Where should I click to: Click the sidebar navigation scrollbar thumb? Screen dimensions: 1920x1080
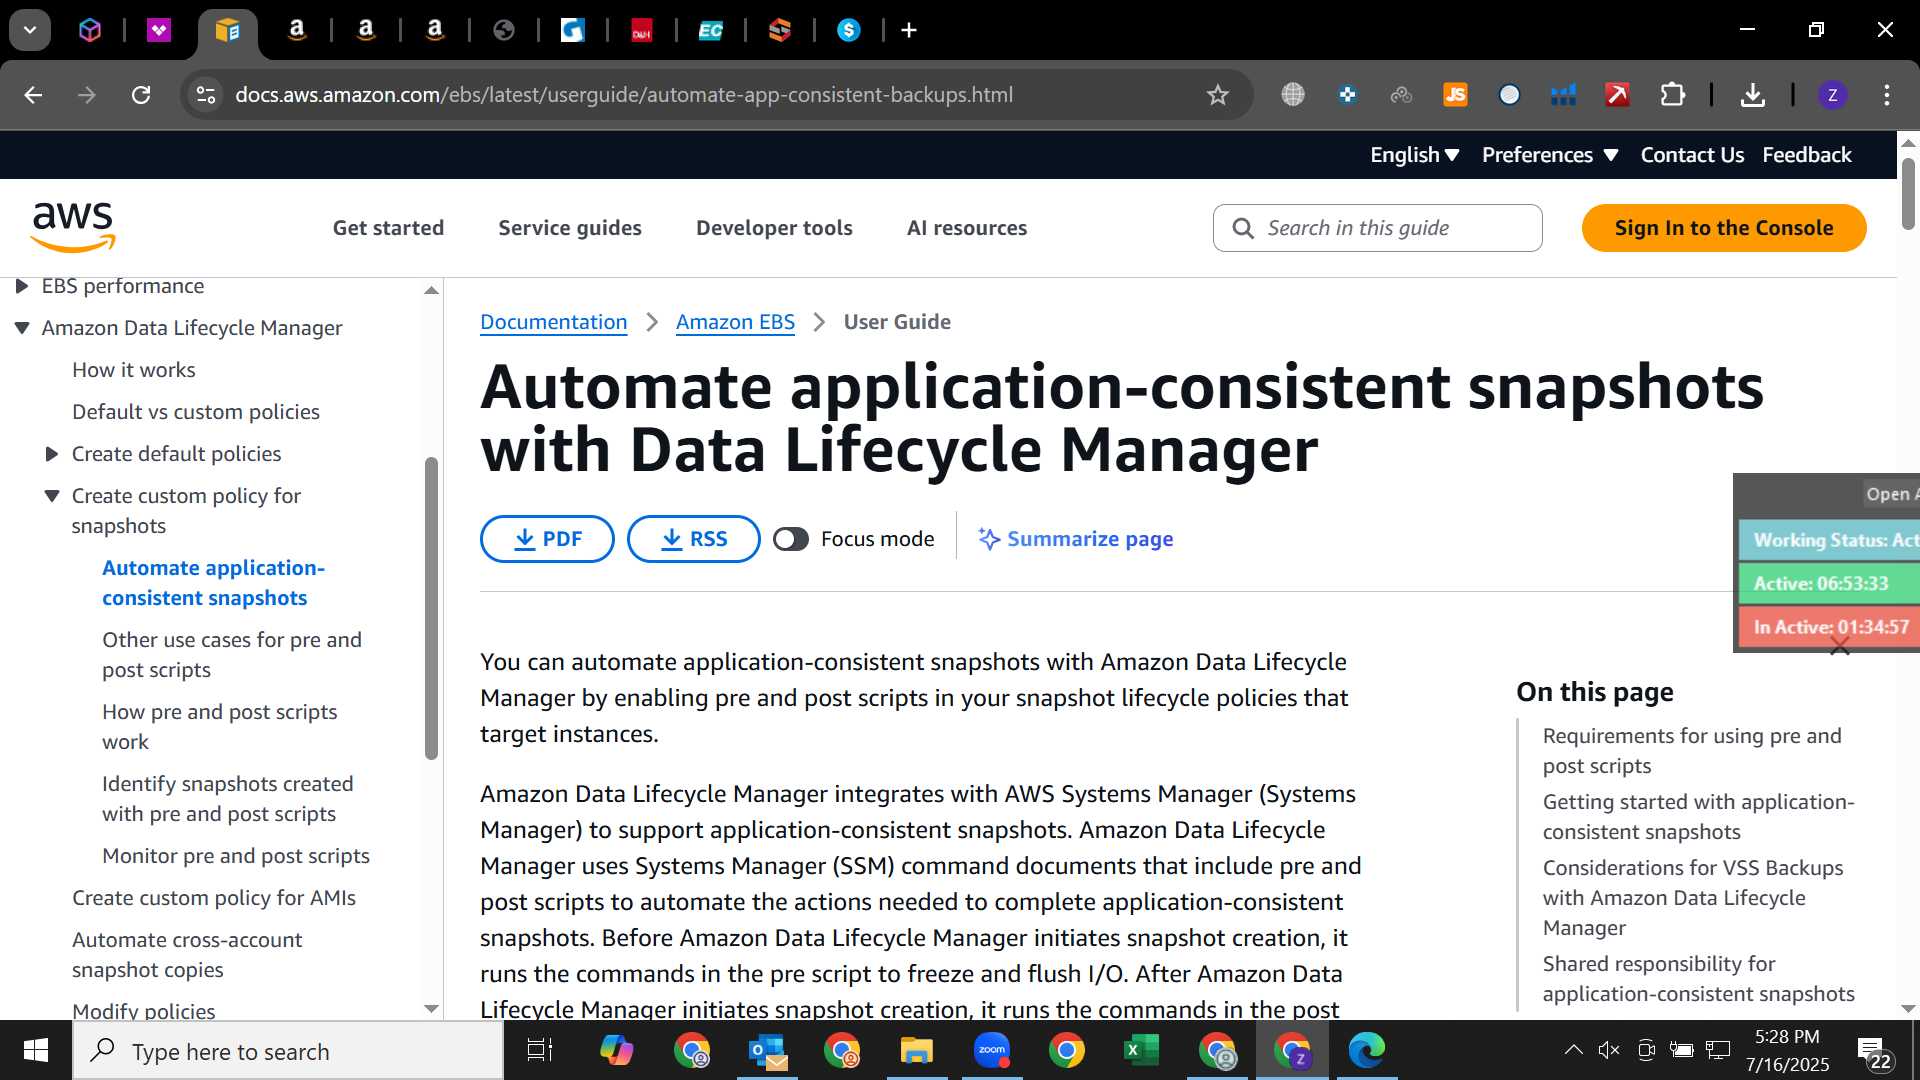click(x=431, y=608)
